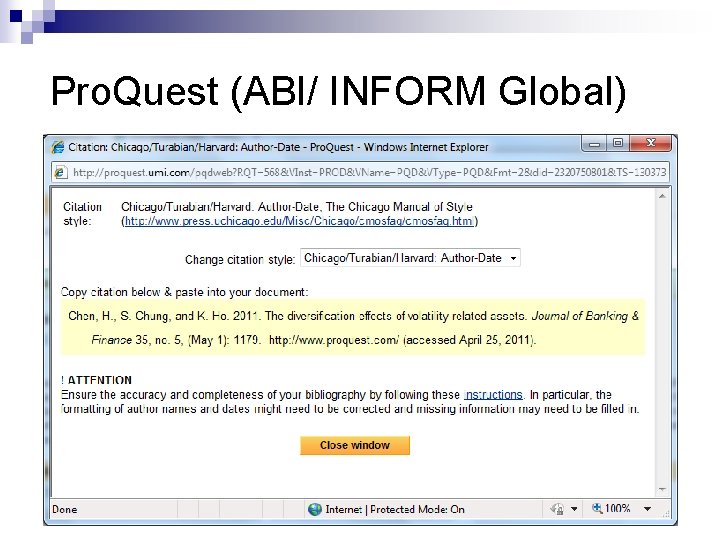720x540 pixels.
Task: Click the Close window button
Action: click(355, 445)
